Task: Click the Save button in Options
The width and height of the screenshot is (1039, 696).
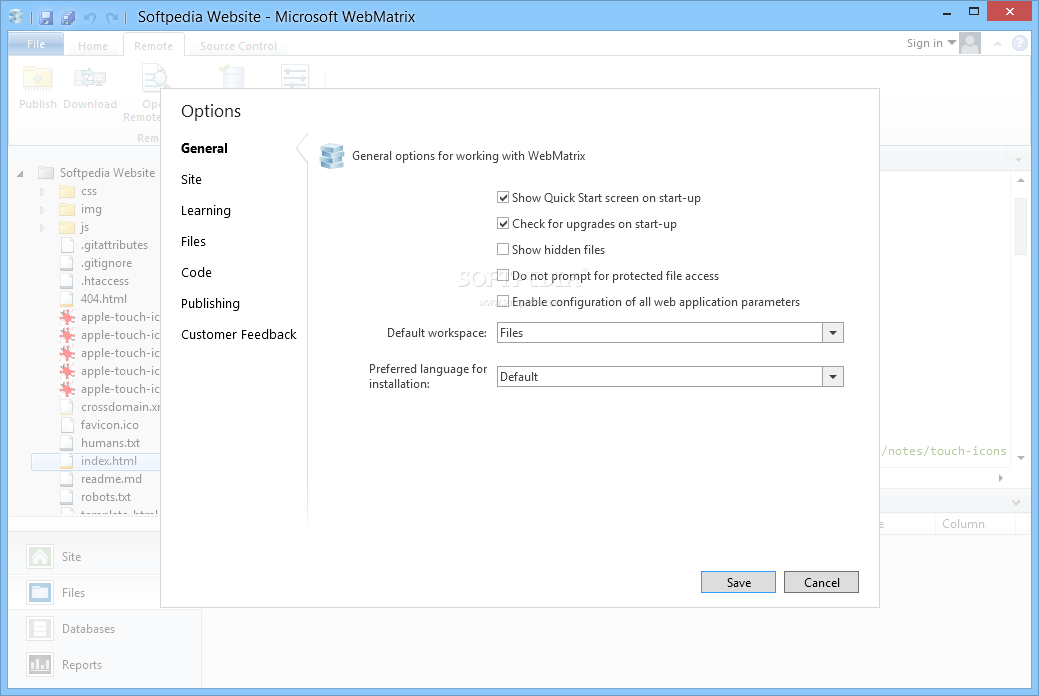Action: [x=738, y=582]
